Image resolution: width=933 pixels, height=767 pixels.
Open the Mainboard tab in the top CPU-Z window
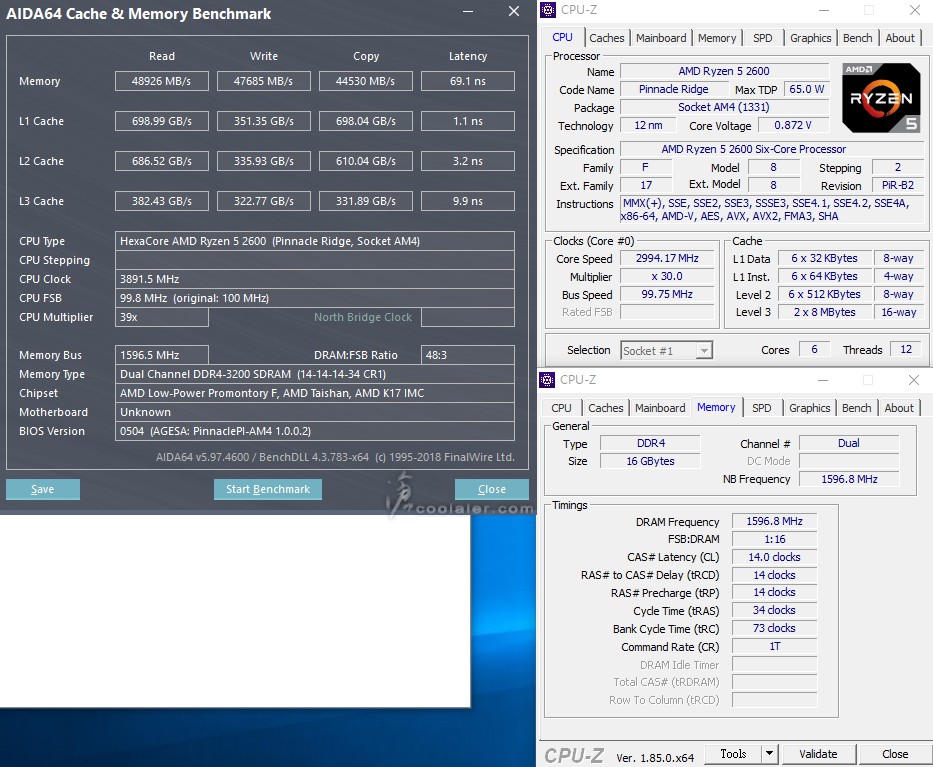tap(660, 38)
